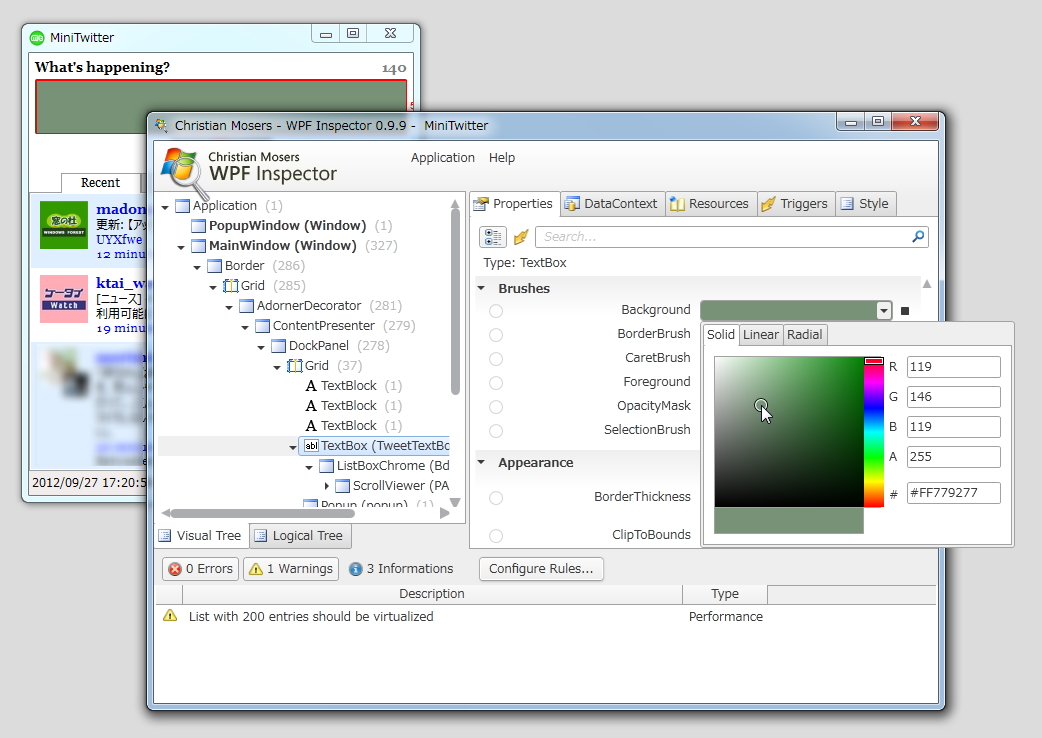The height and width of the screenshot is (738, 1042).
Task: Click the madon user avatar in MiniTwitter
Action: pos(64,225)
